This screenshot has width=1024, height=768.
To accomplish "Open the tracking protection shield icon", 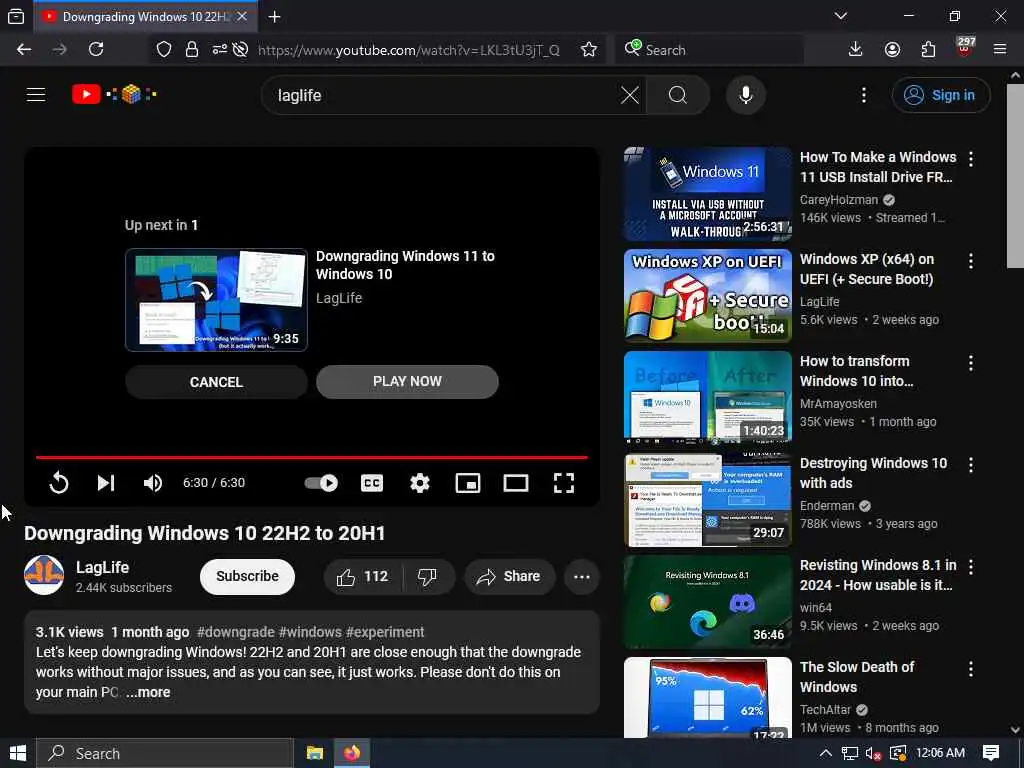I will [x=164, y=50].
